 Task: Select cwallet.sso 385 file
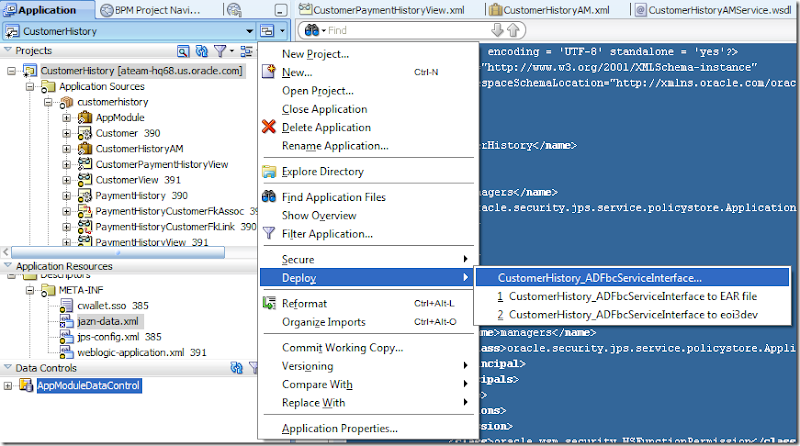coord(113,306)
